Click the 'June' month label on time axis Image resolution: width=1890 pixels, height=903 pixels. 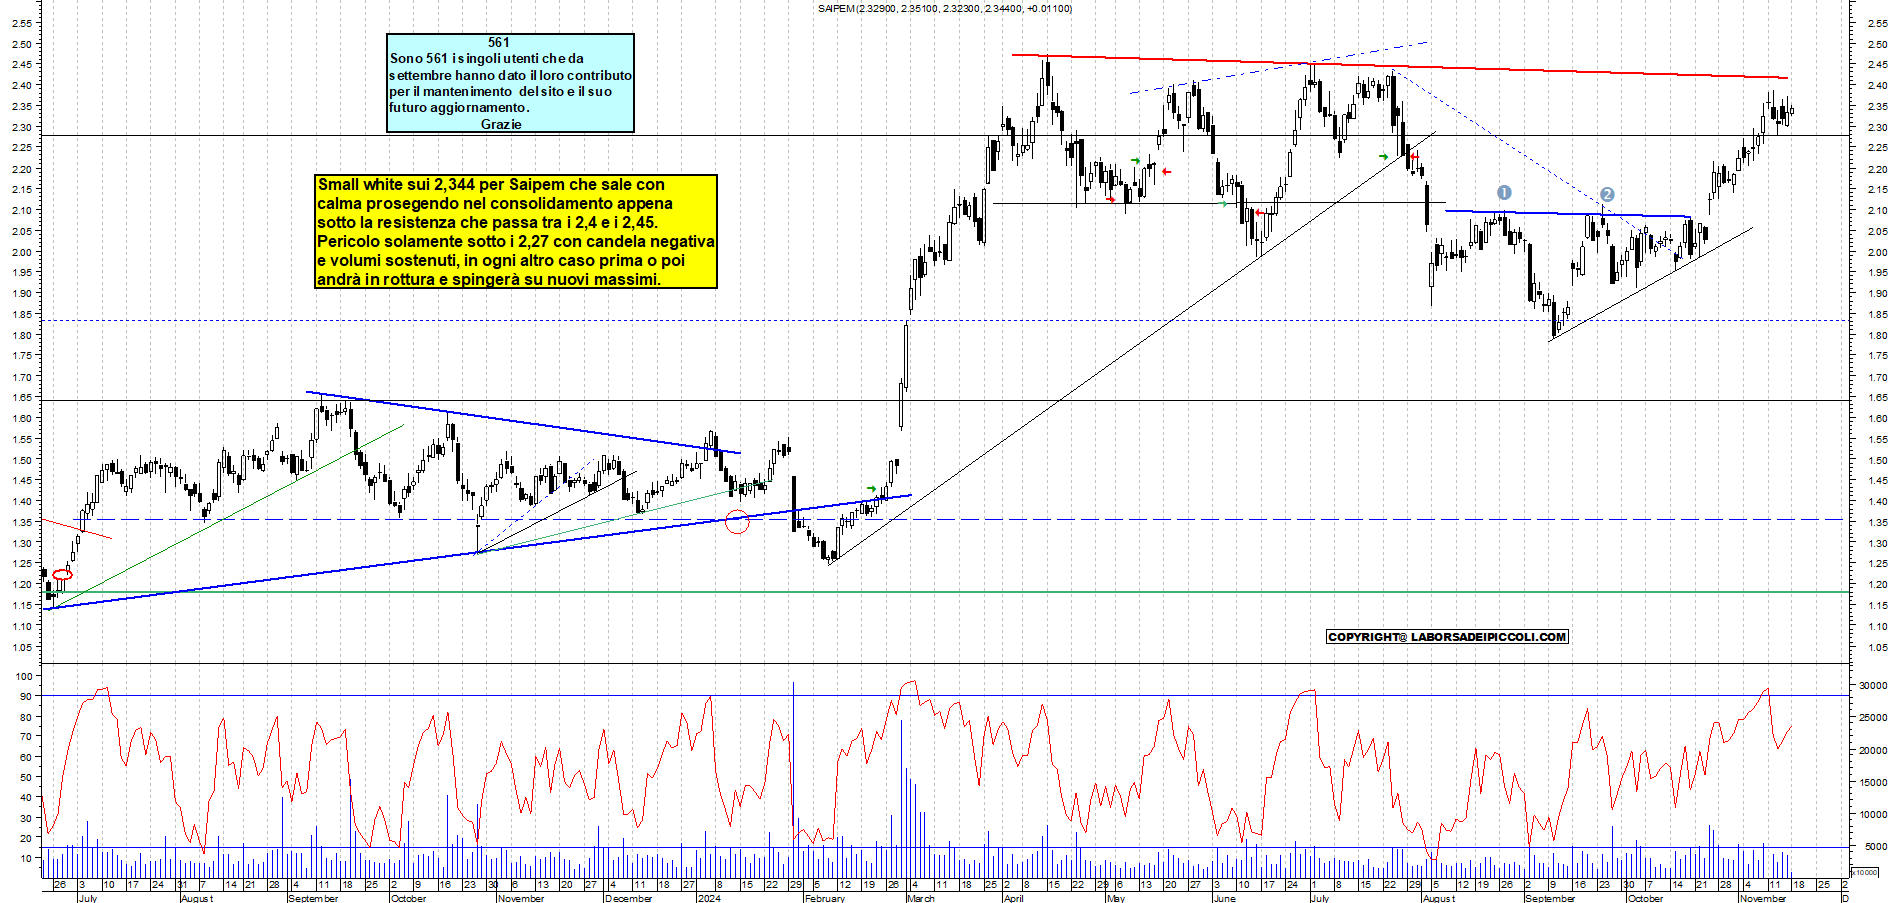tap(1224, 898)
